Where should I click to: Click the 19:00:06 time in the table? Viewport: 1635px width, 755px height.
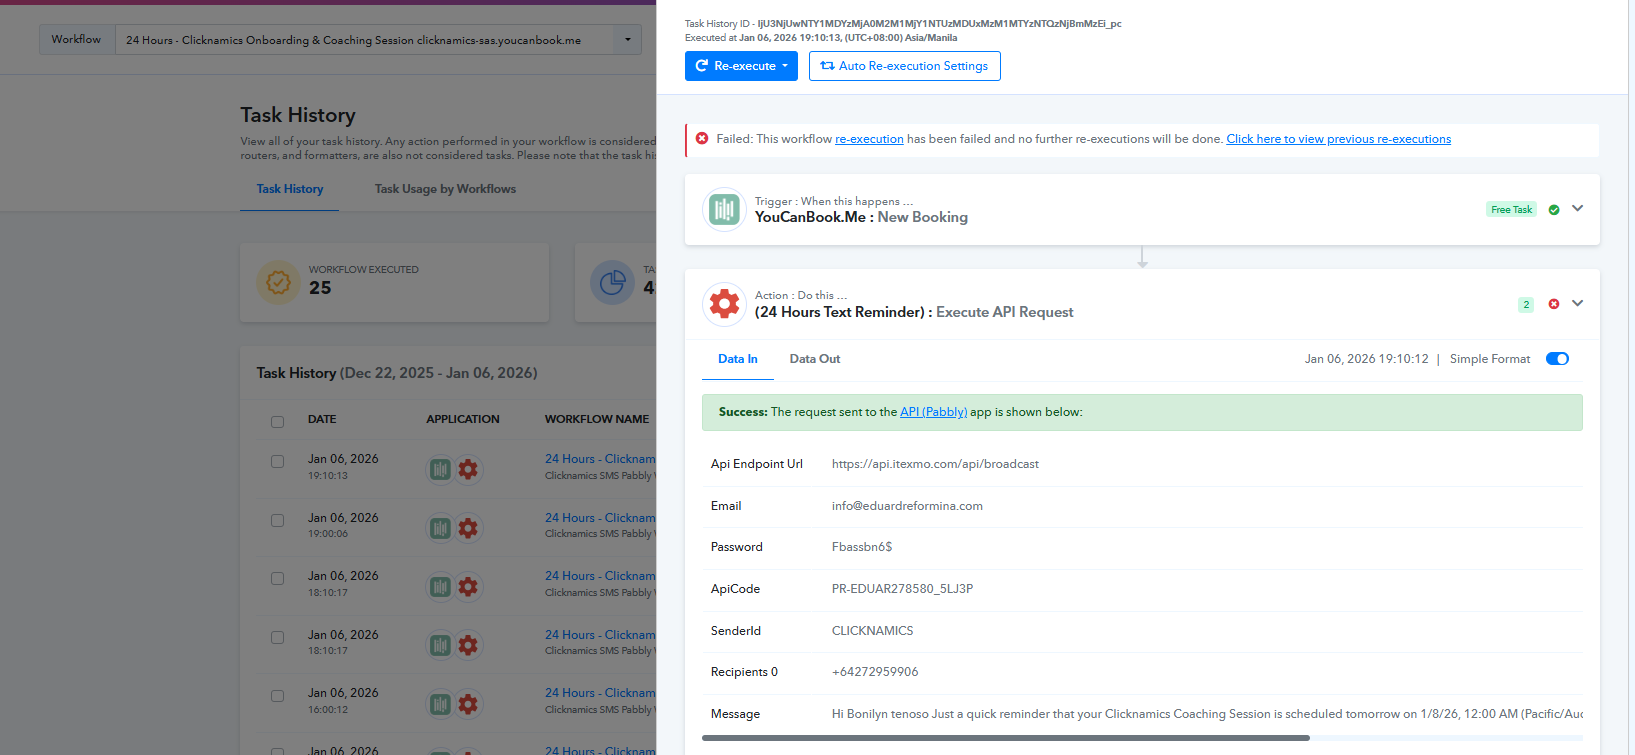point(328,534)
